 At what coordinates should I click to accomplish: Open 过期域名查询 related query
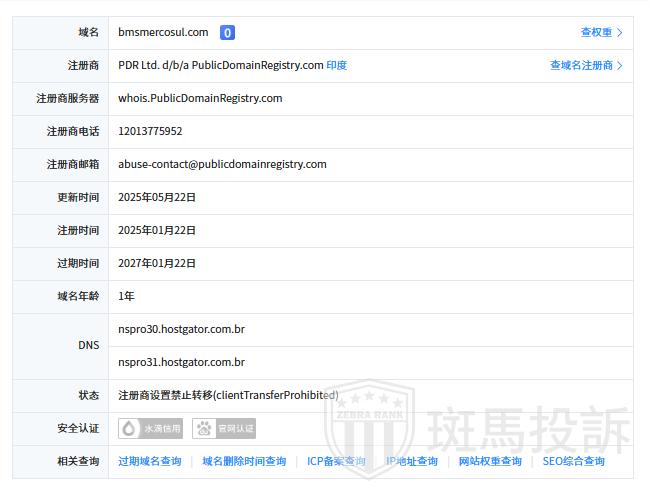150,461
